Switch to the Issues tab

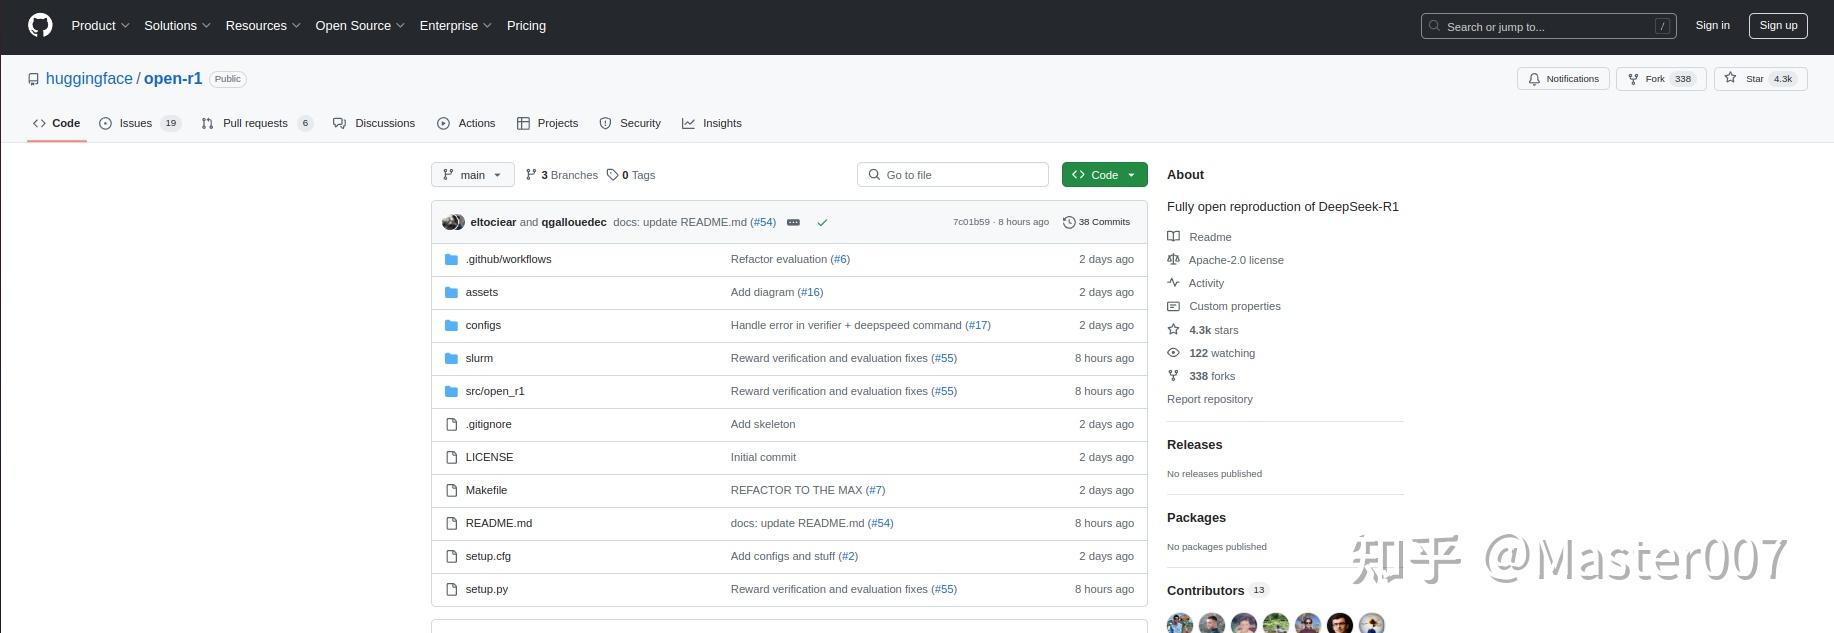pos(136,123)
